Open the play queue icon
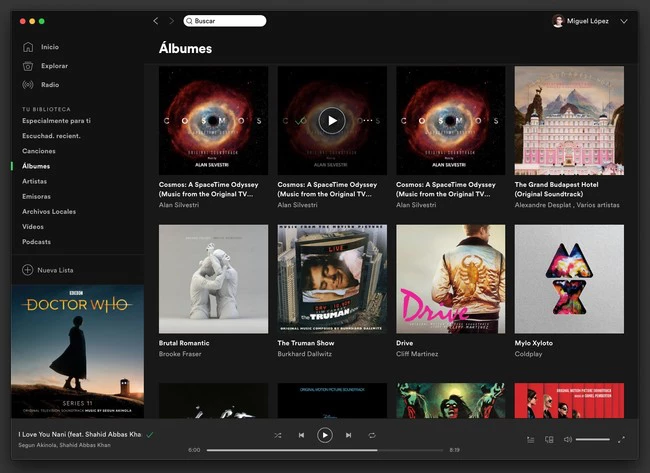Screen dimensions: 650x473 531,439
